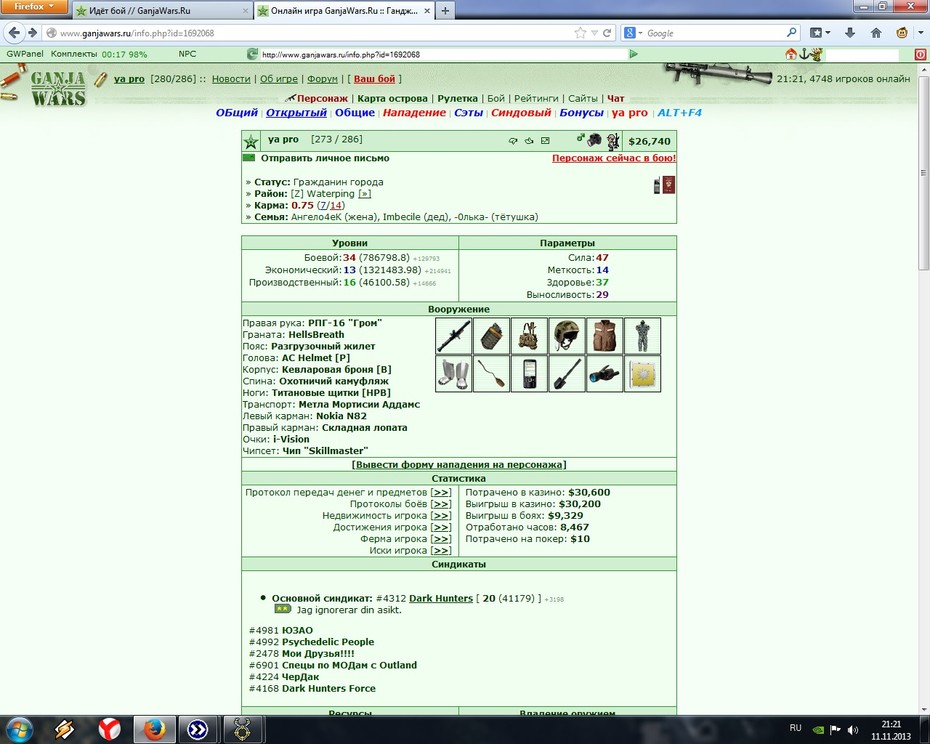Click the Nokia N82 phone icon

point(529,374)
